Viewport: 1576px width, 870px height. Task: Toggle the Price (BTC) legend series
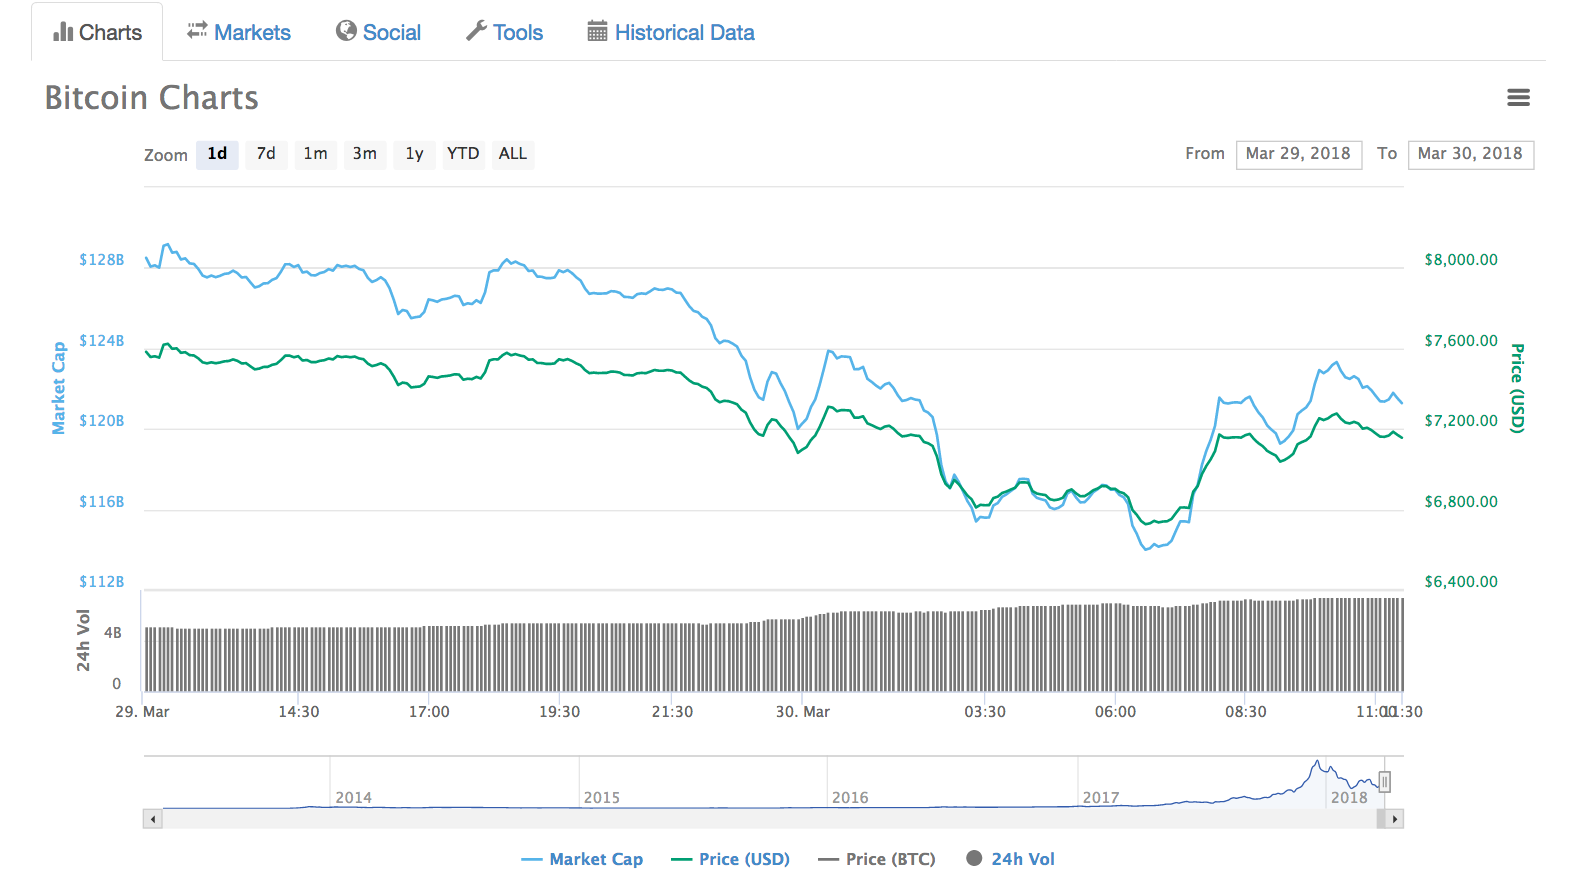877,859
